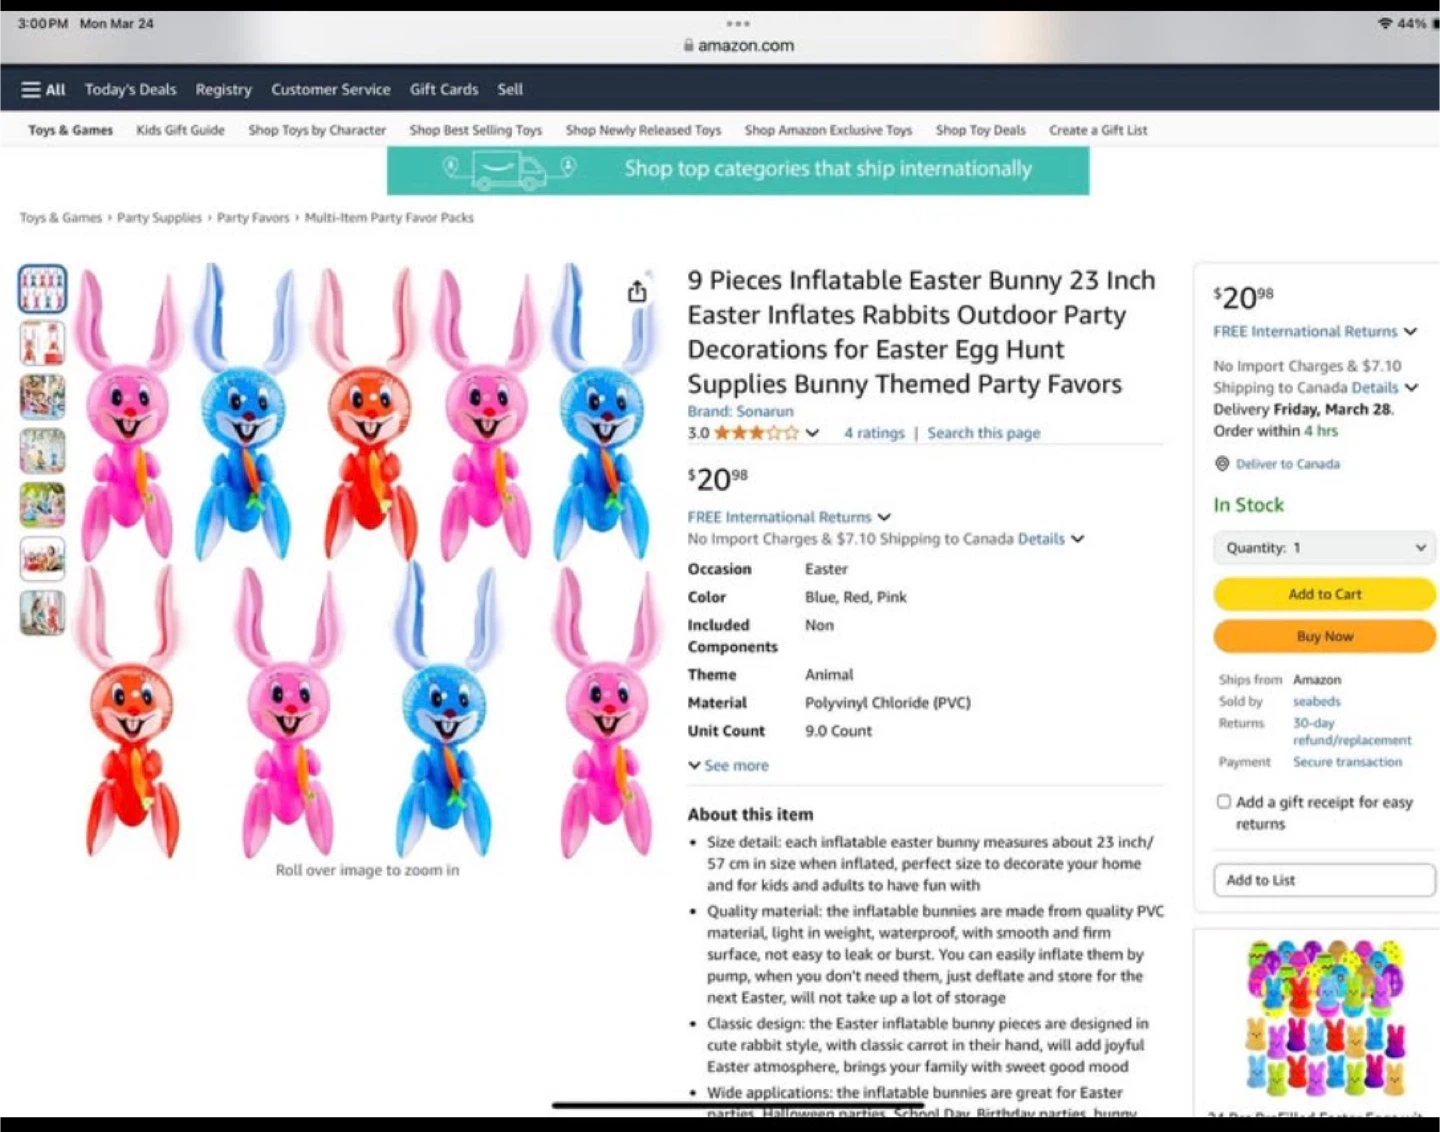Open Today's Deals menu item
The height and width of the screenshot is (1132, 1440).
tap(130, 90)
